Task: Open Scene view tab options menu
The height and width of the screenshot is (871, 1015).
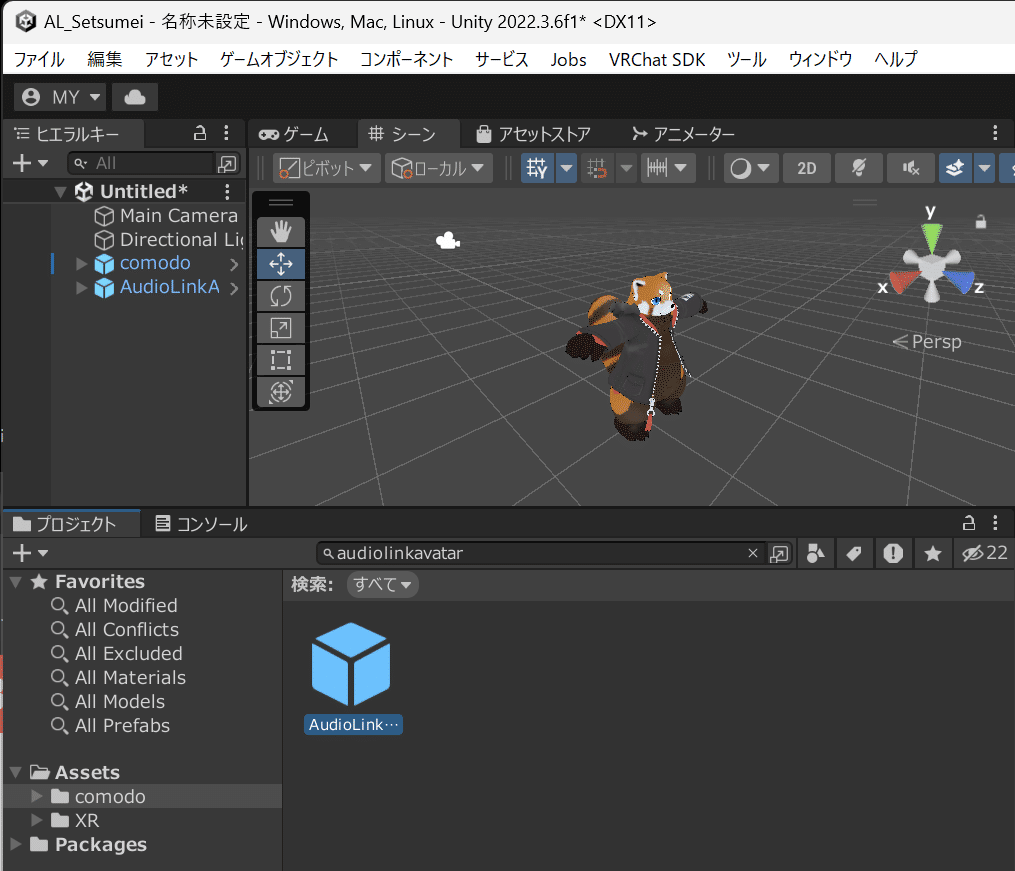Action: 995,133
